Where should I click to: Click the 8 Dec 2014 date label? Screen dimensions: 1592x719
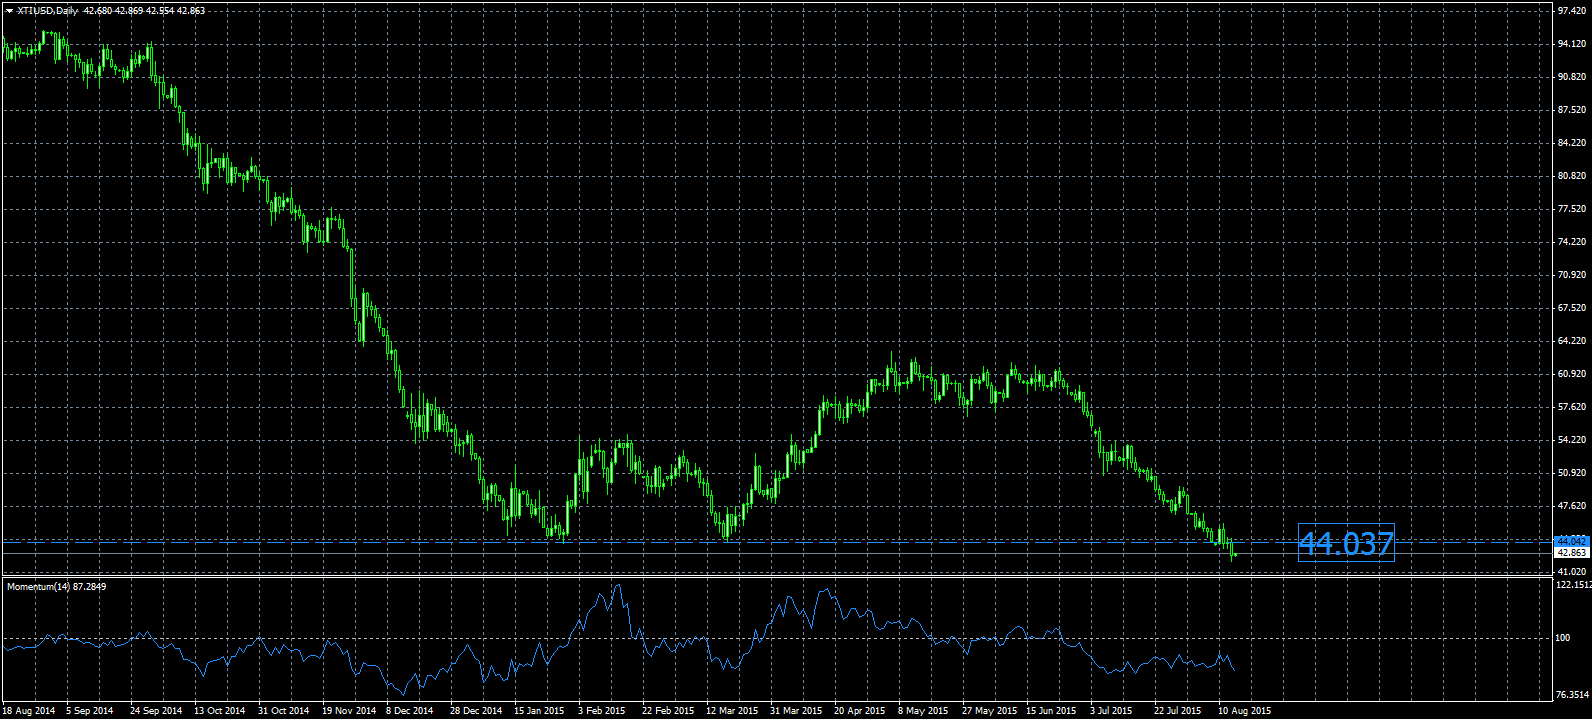click(x=411, y=711)
